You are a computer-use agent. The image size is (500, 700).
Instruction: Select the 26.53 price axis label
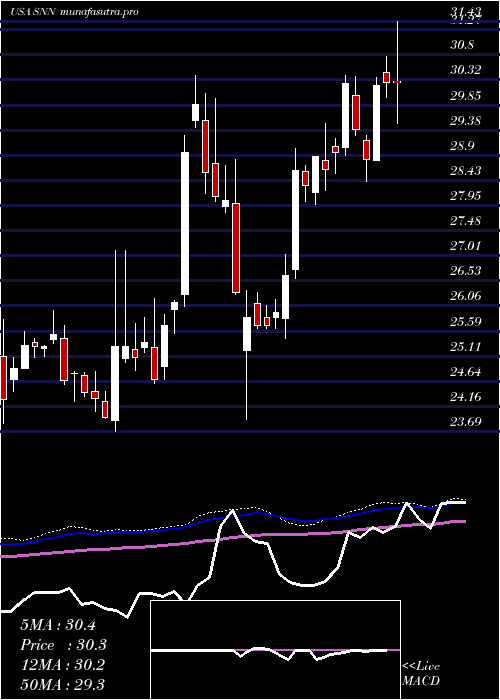(466, 271)
